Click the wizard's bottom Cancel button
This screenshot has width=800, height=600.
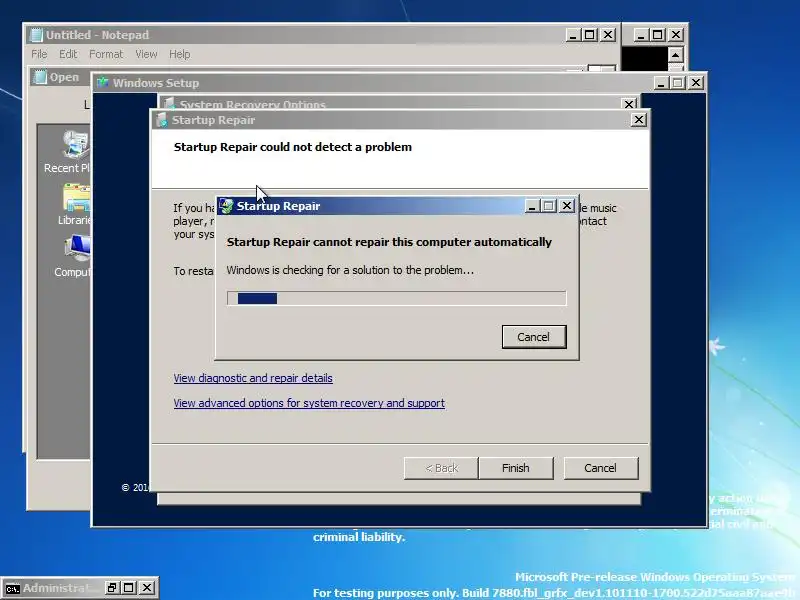601,468
